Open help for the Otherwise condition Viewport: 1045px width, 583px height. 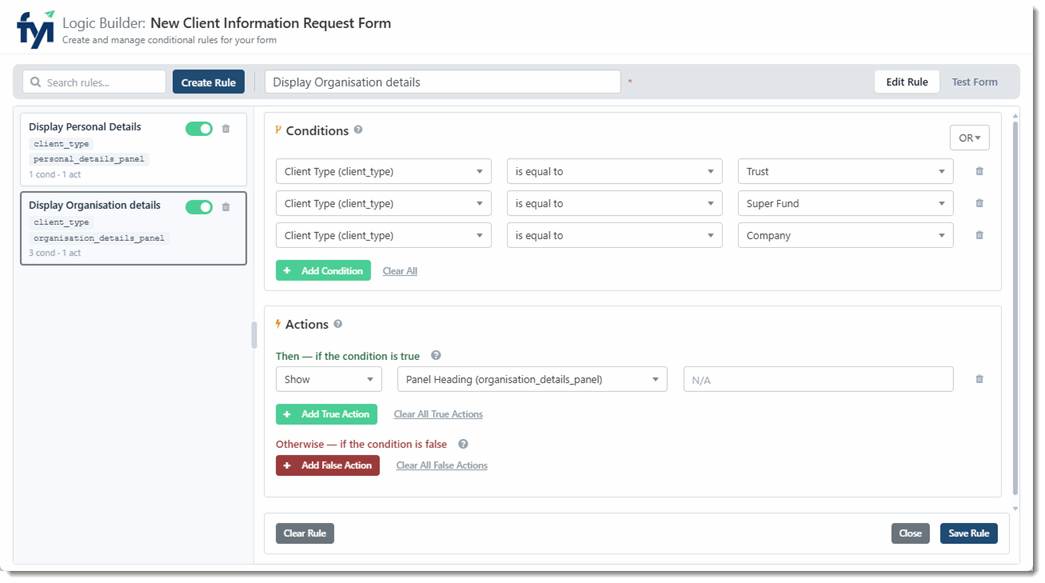tap(463, 444)
